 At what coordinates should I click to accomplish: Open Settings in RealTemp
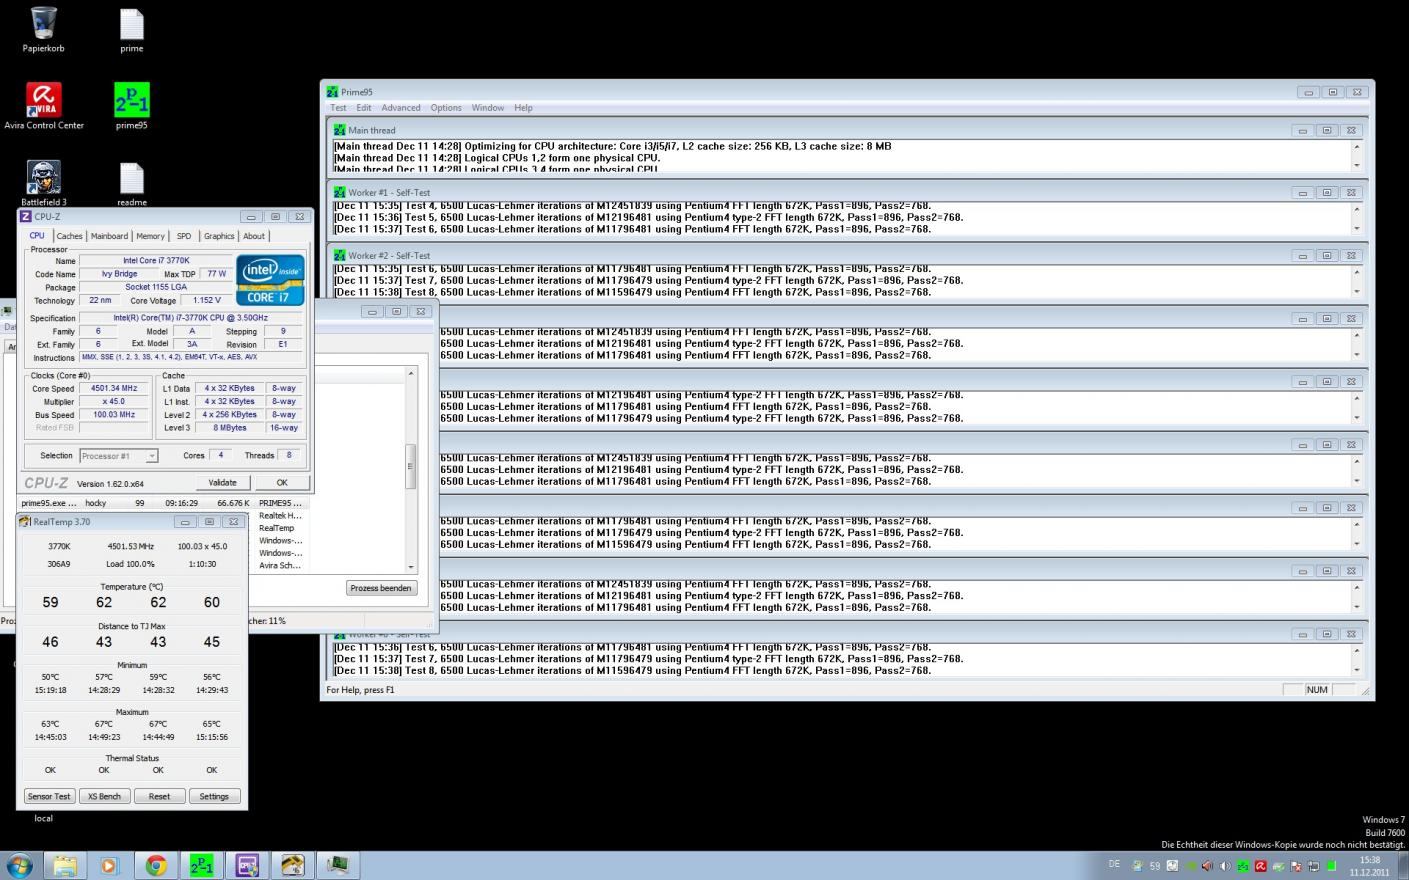click(x=214, y=796)
